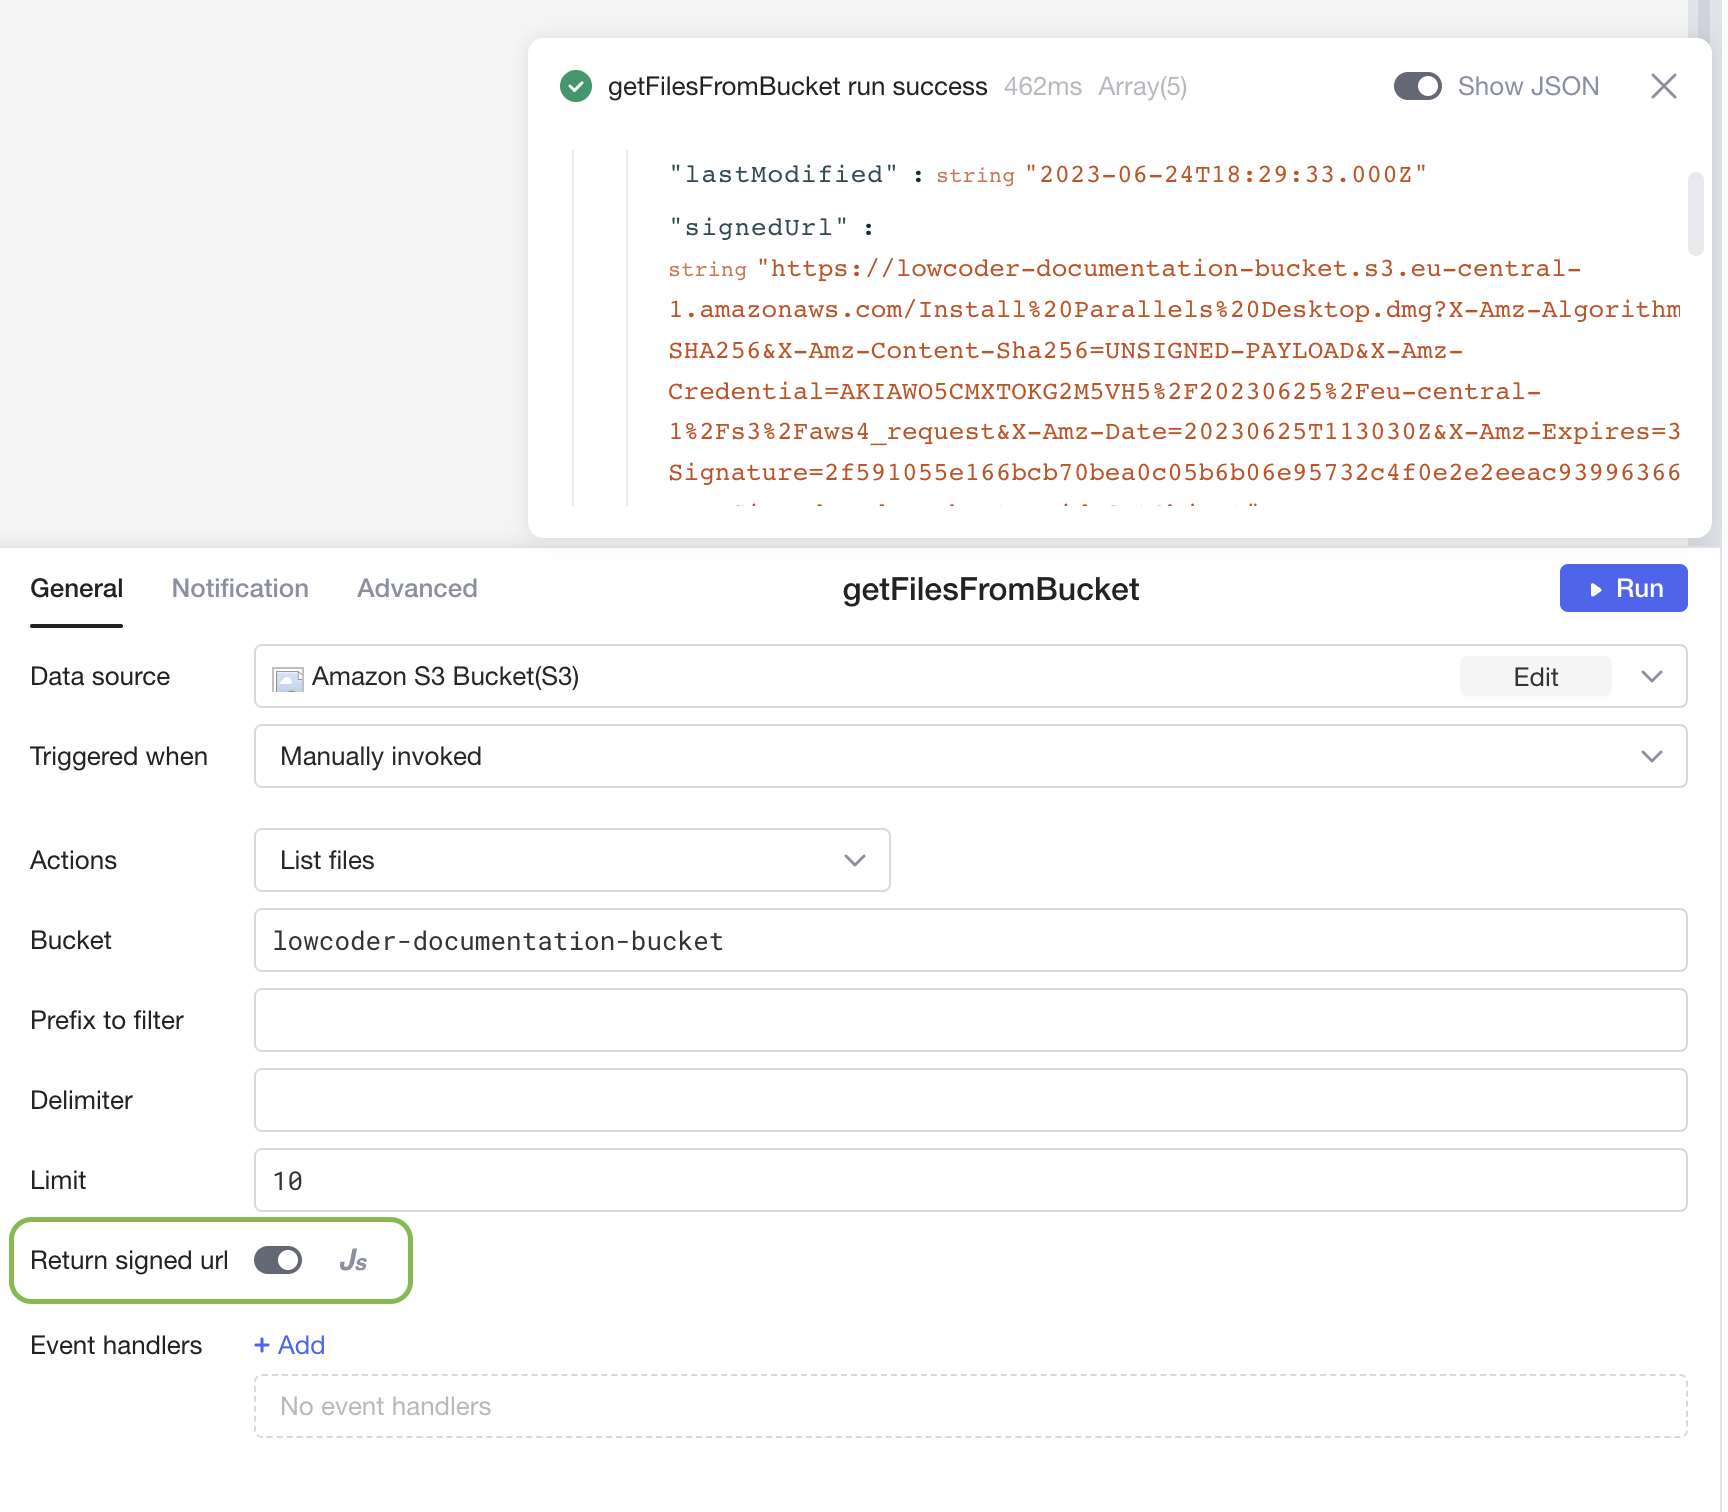This screenshot has width=1728, height=1512.
Task: Select the General tab
Action: 77,589
